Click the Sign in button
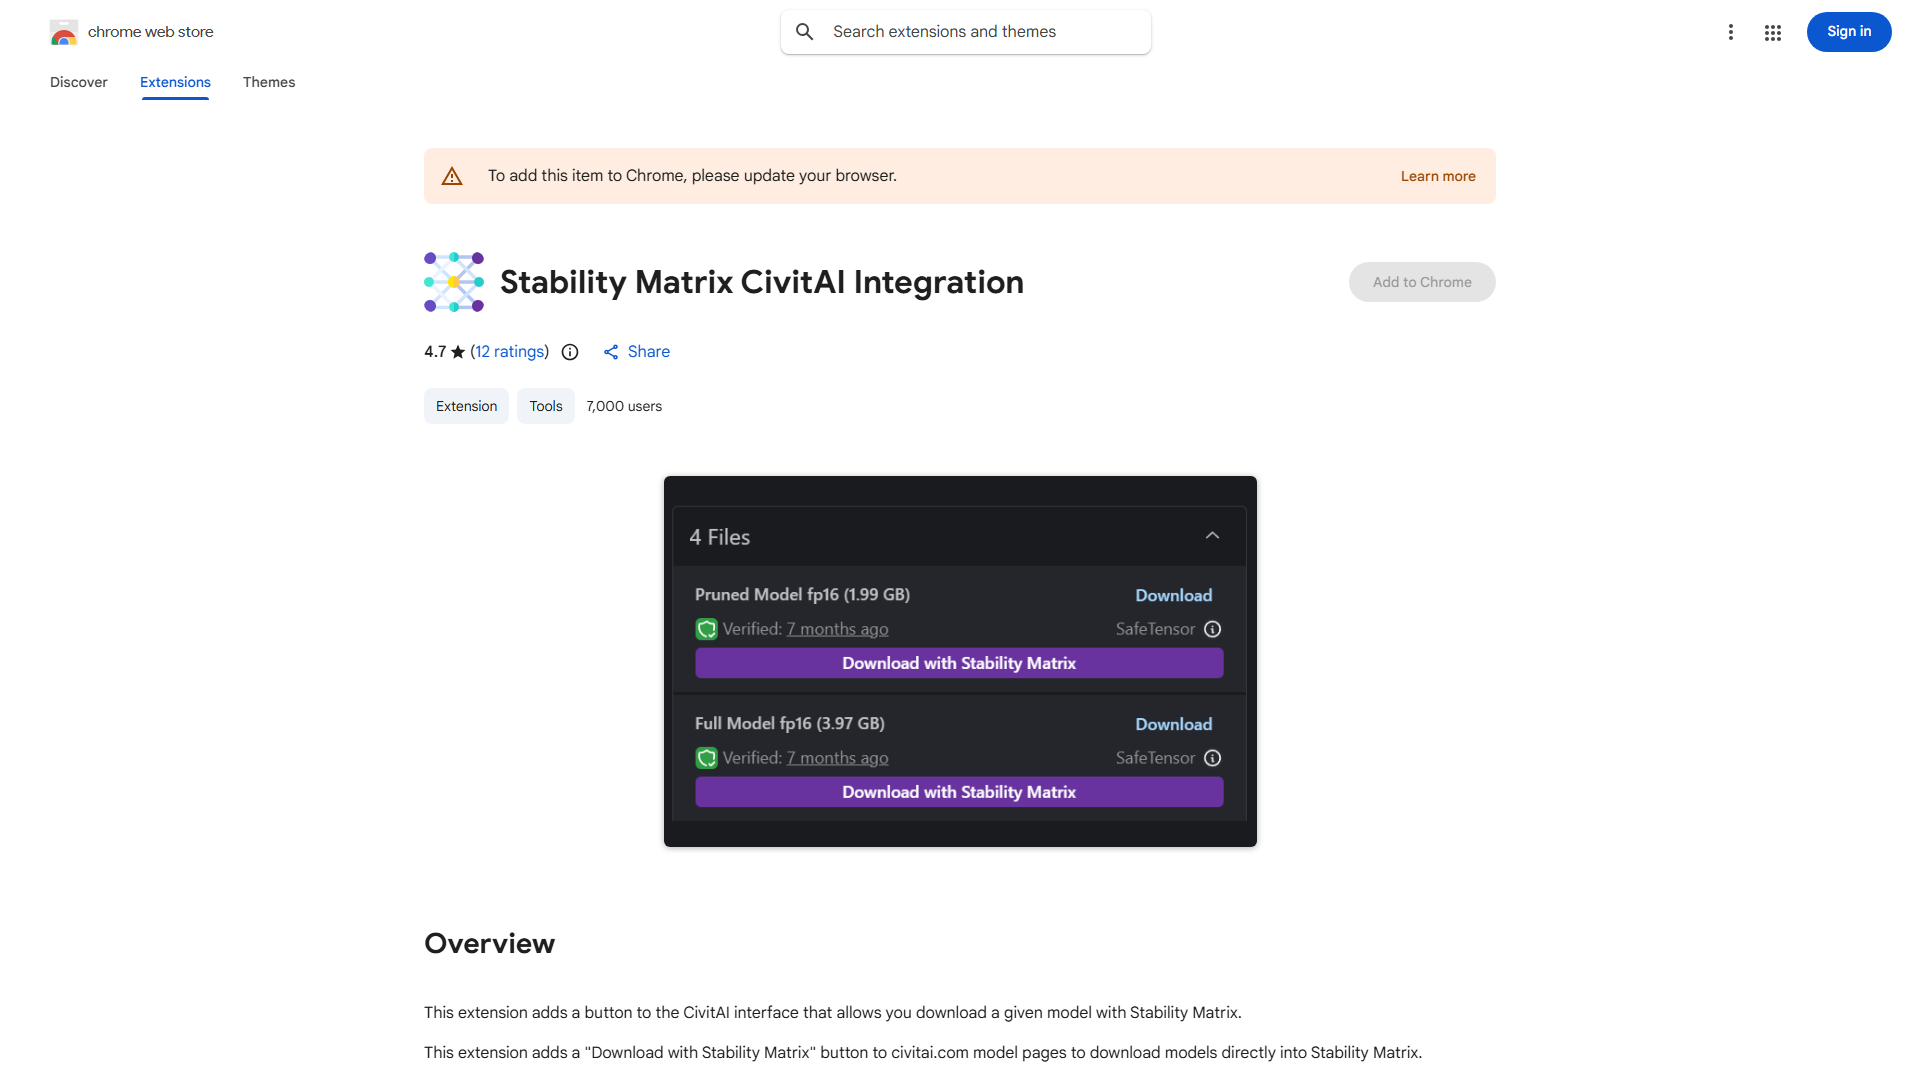The width and height of the screenshot is (1920, 1080). point(1848,31)
